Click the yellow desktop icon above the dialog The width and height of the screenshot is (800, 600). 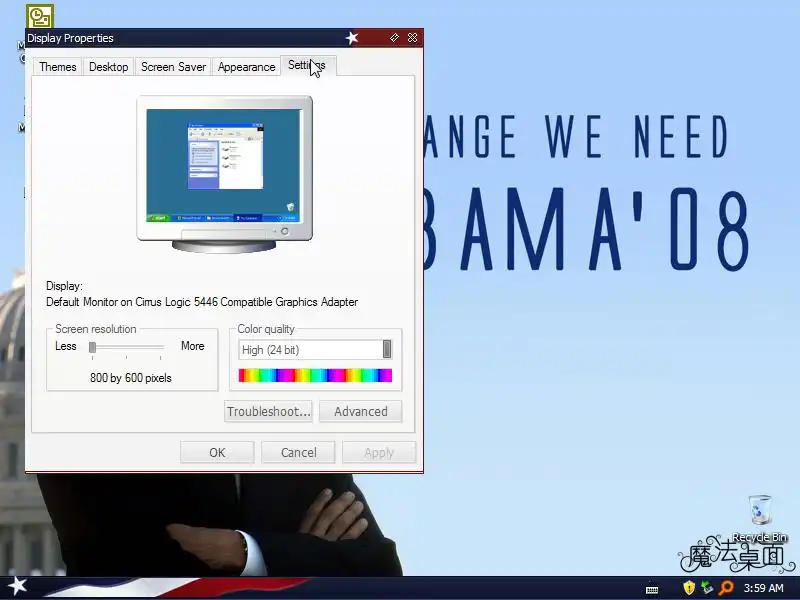(40, 16)
